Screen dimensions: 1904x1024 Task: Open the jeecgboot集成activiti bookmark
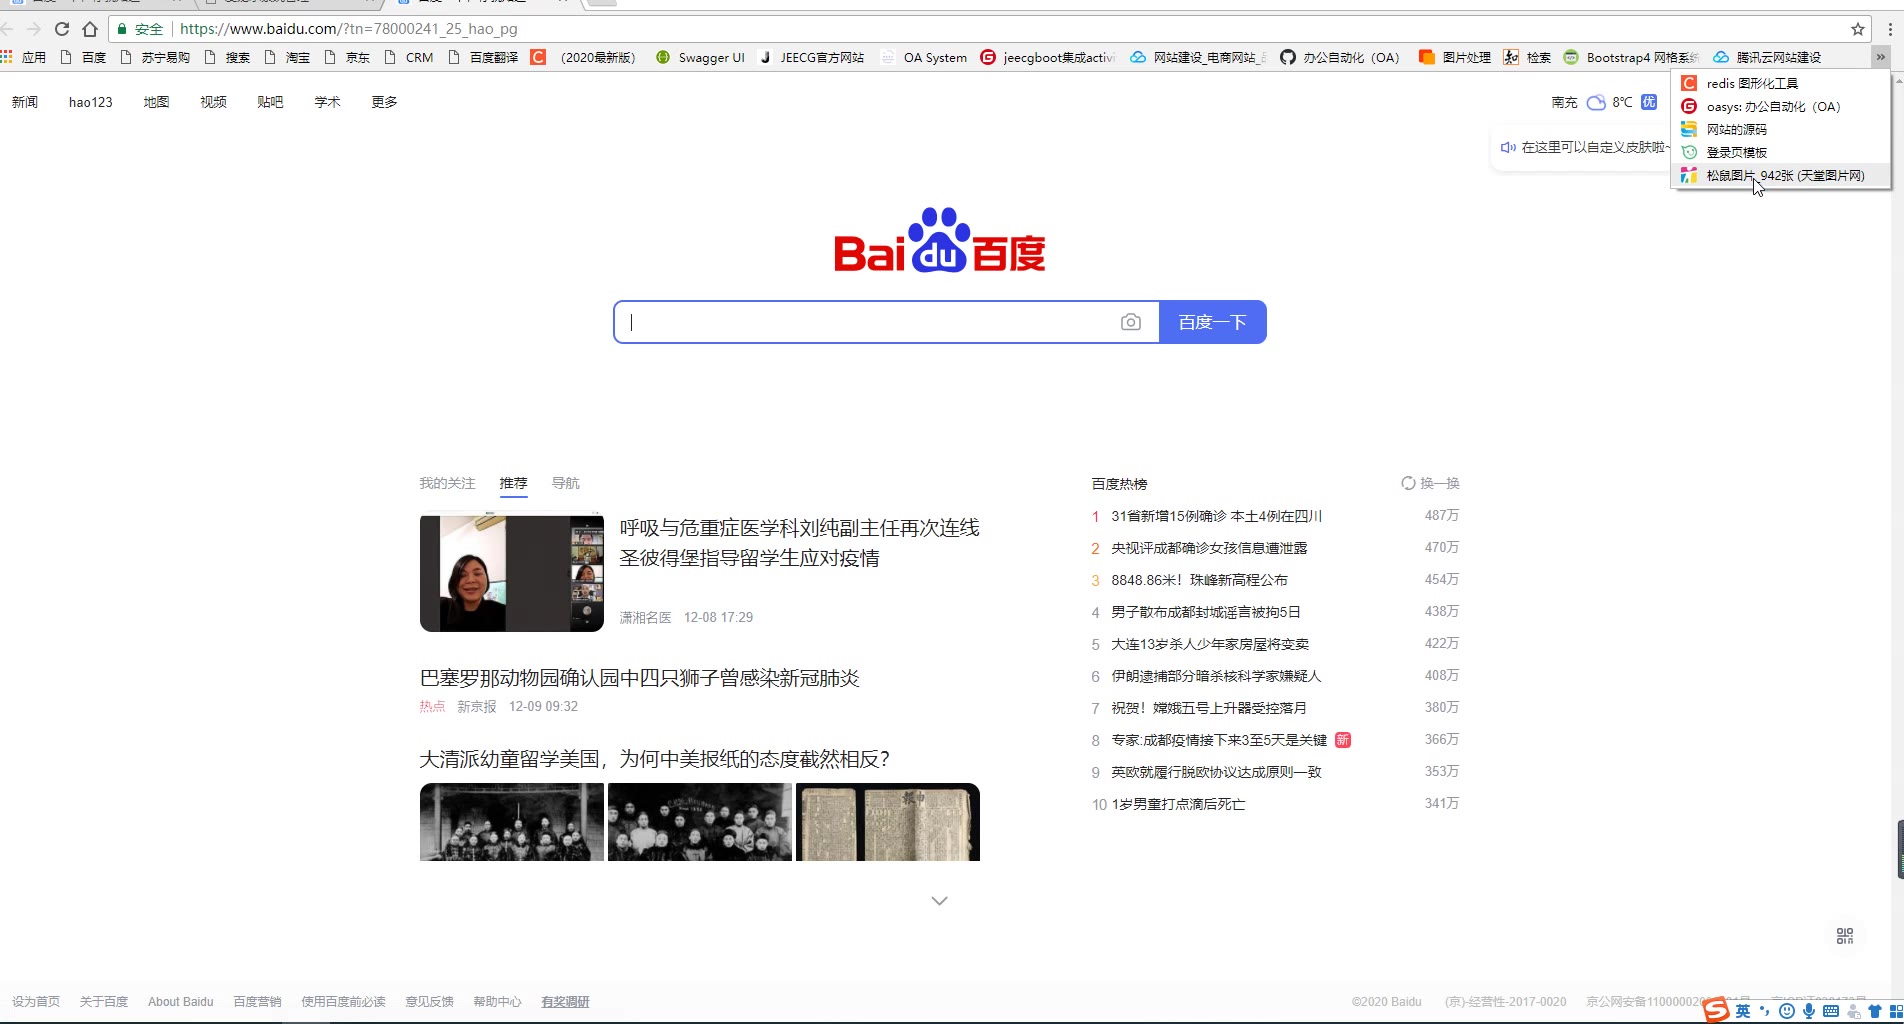(x=1048, y=57)
